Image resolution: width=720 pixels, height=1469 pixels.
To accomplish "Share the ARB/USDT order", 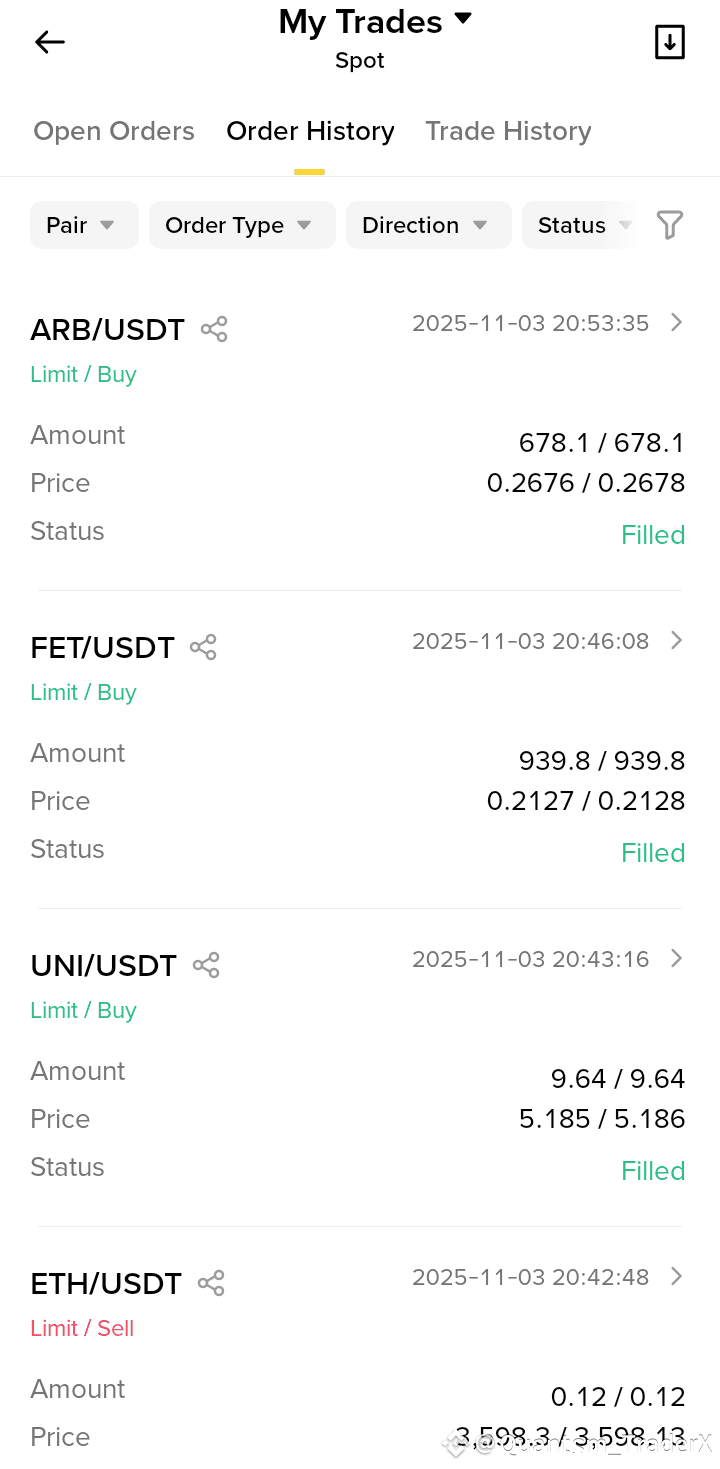I will pos(214,329).
